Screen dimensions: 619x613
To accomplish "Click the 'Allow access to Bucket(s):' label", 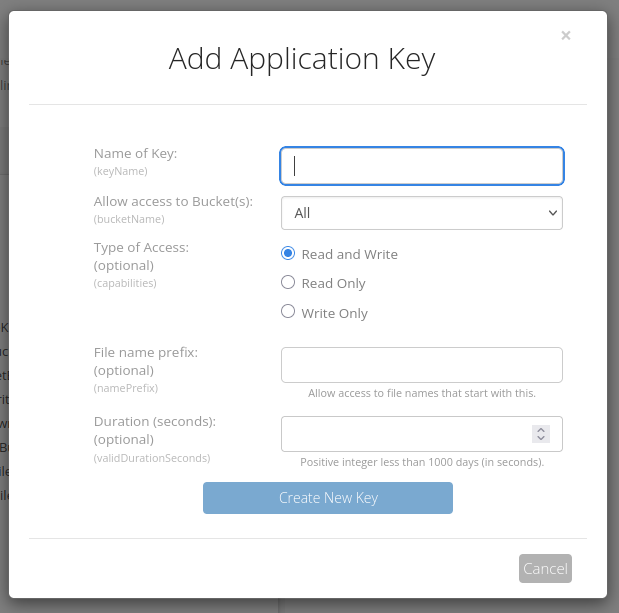I will tap(173, 201).
